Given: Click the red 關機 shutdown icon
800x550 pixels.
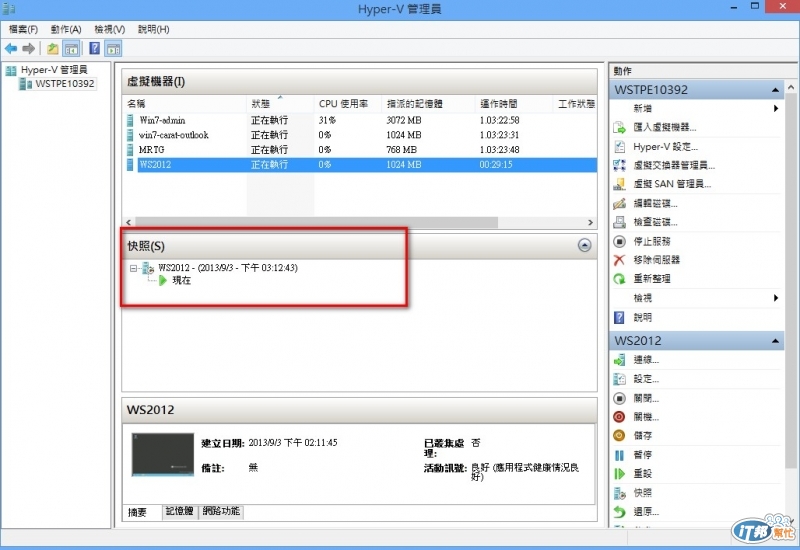Looking at the screenshot, I should tap(619, 417).
